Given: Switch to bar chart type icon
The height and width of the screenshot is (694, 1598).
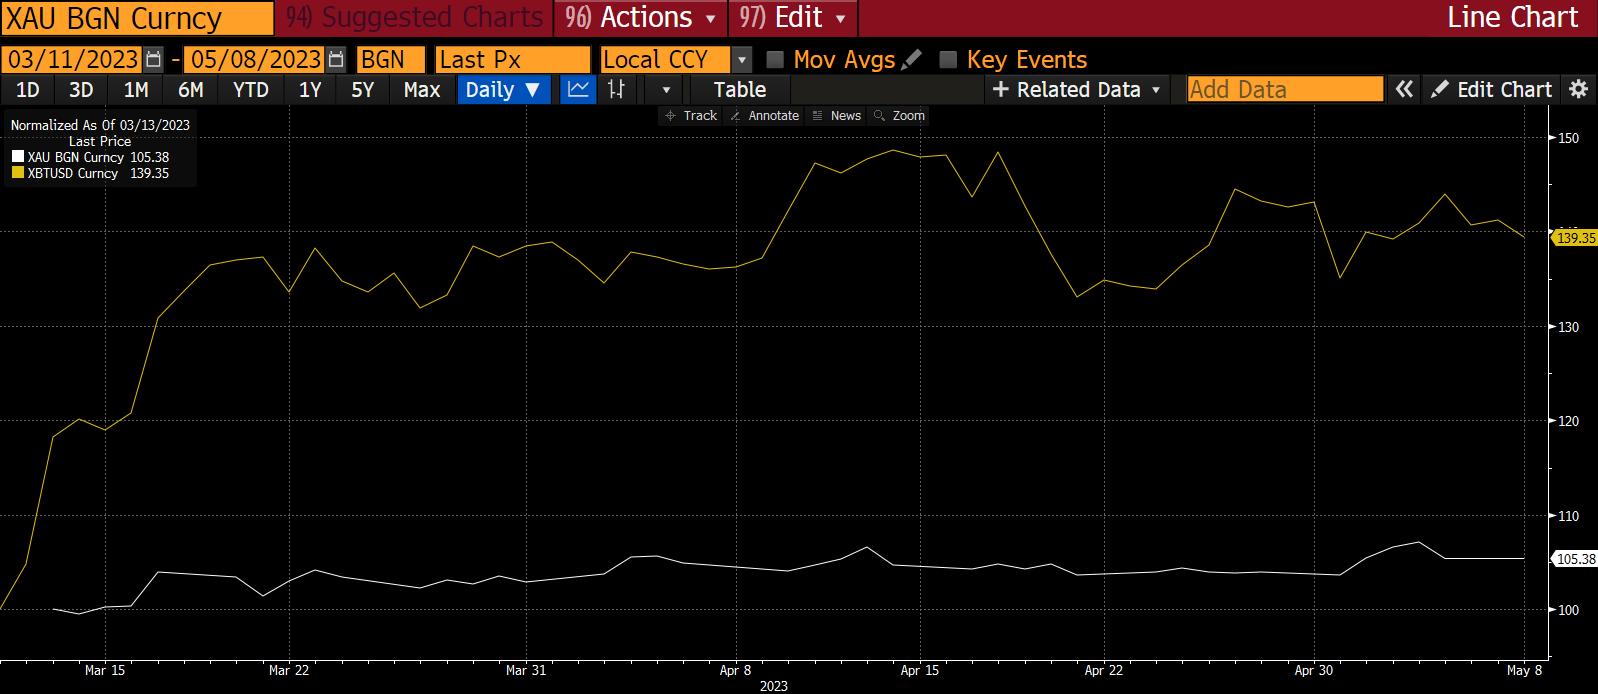Looking at the screenshot, I should point(616,90).
